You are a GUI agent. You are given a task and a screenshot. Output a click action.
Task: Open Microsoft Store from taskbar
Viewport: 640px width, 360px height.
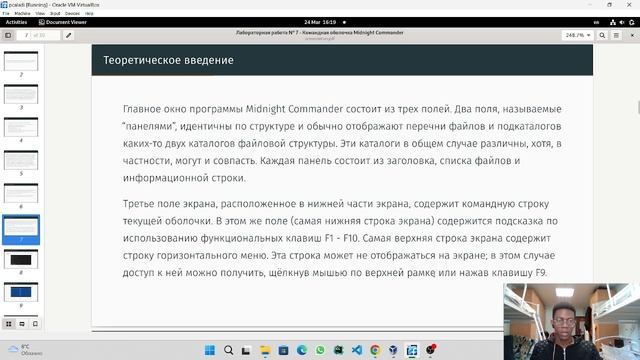(x=283, y=350)
